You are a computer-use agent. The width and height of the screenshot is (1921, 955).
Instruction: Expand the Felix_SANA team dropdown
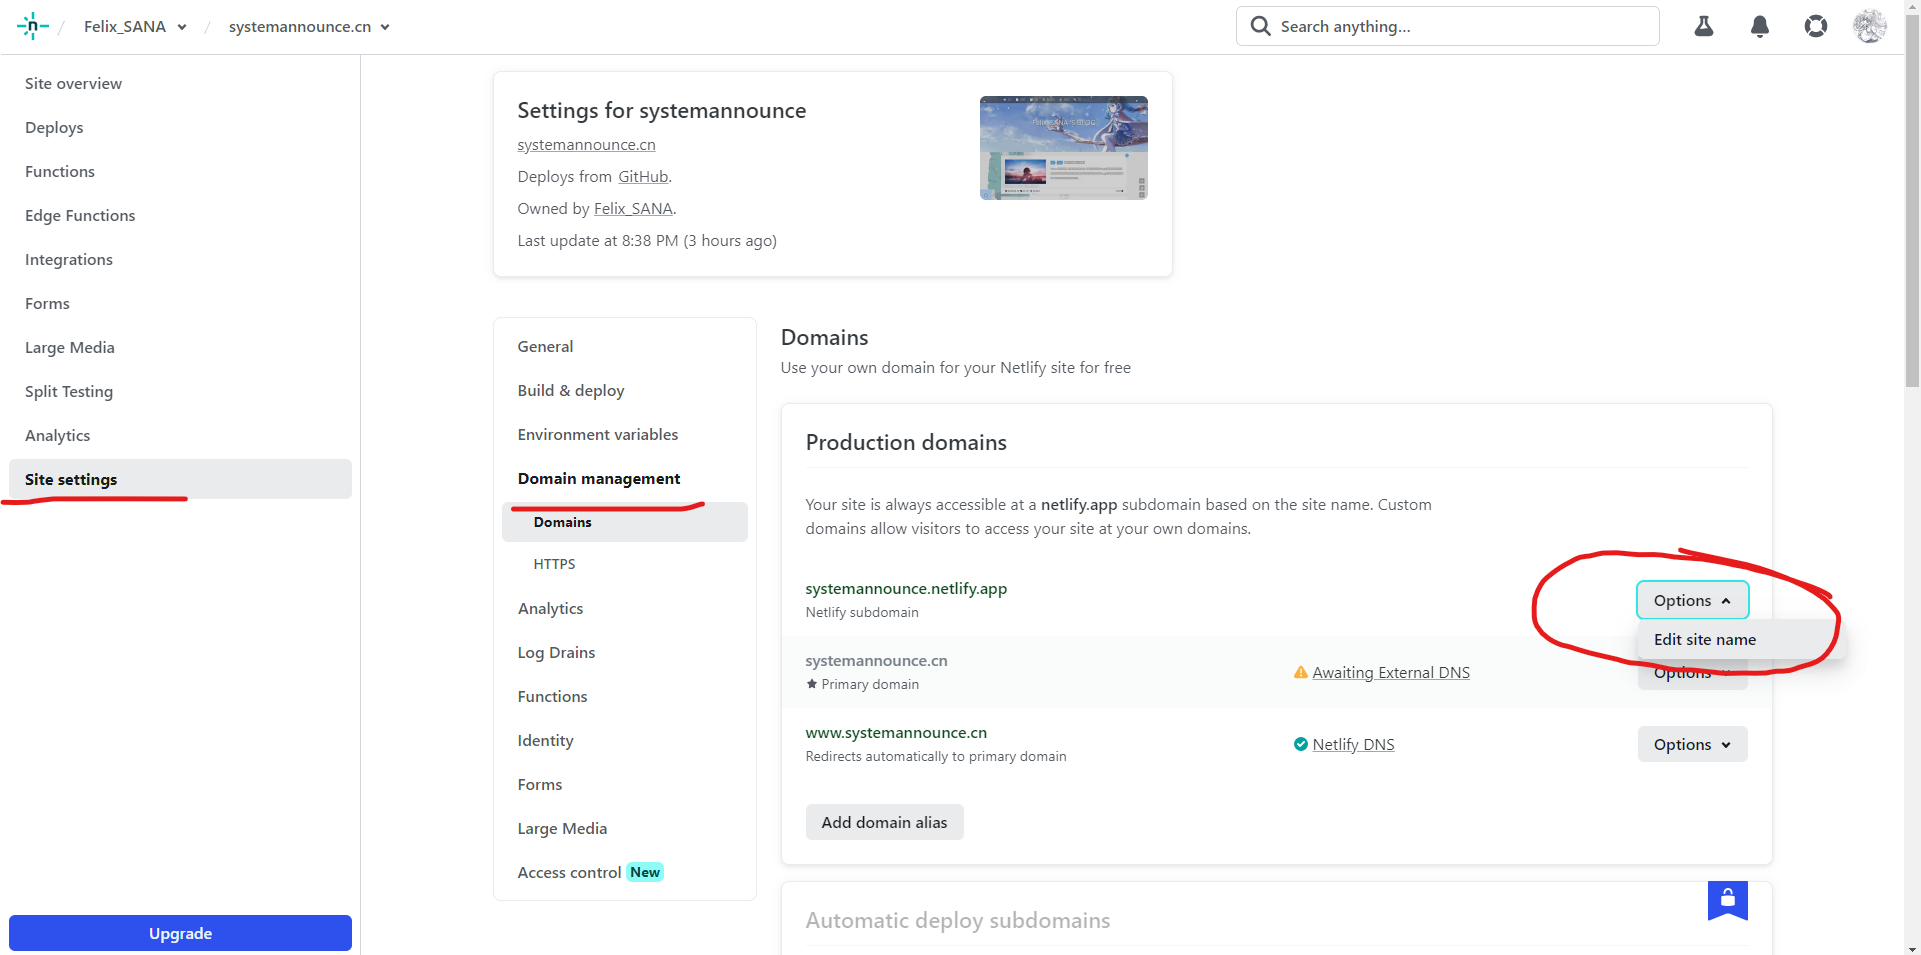pyautogui.click(x=135, y=26)
